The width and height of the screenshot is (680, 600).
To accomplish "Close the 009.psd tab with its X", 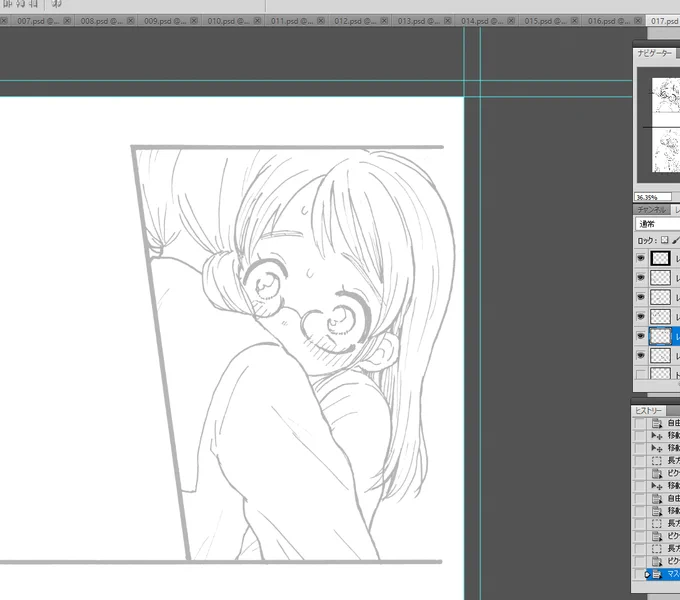I will coord(194,20).
